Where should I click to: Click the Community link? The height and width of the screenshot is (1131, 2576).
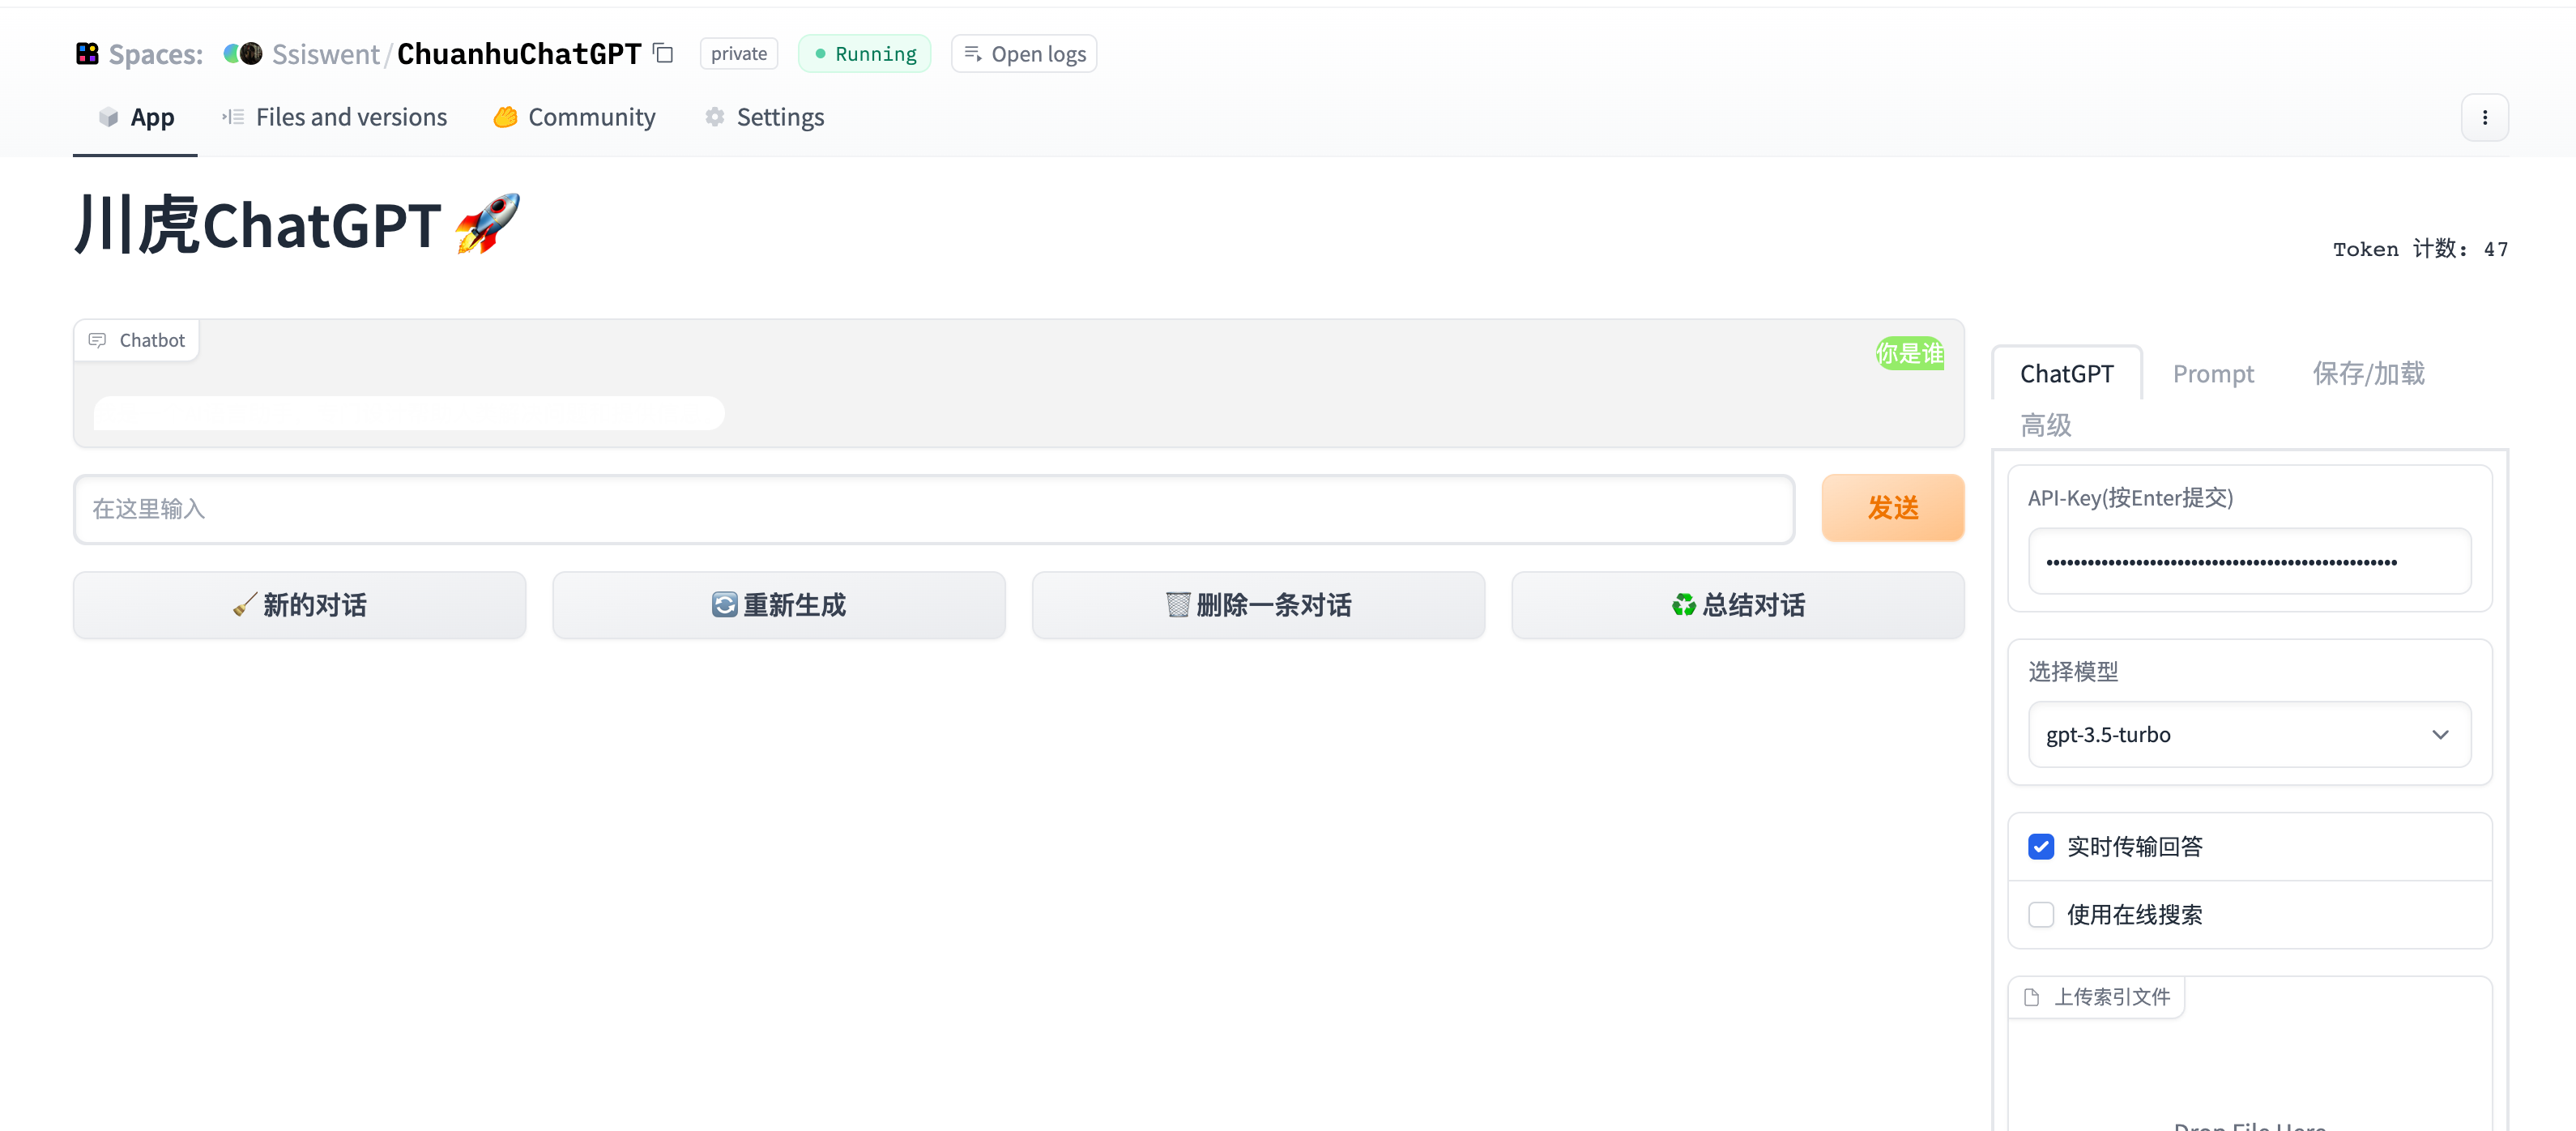click(x=573, y=116)
